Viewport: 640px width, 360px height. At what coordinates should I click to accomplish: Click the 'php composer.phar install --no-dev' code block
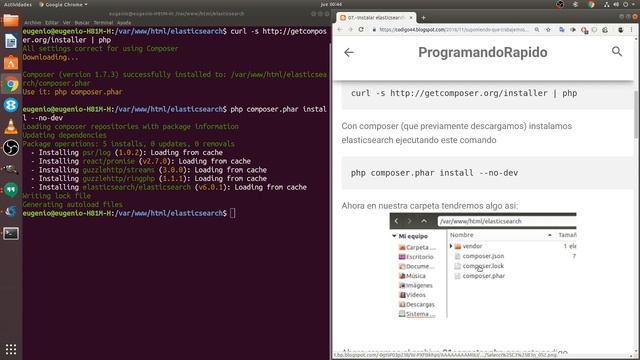click(x=487, y=173)
